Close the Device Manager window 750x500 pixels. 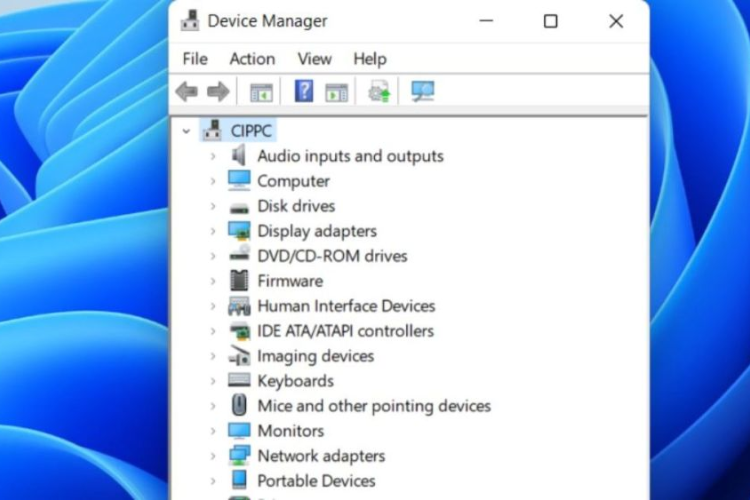616,21
